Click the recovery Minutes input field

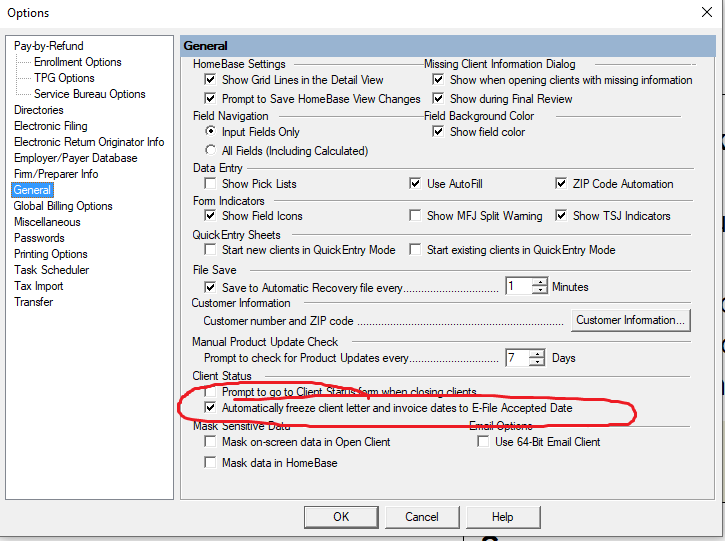(518, 287)
